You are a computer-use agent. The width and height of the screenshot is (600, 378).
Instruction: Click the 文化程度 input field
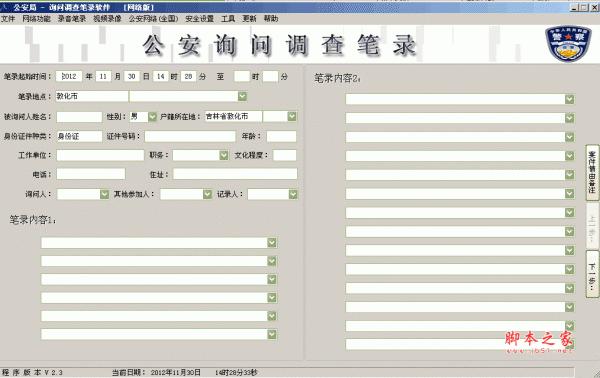(285, 155)
